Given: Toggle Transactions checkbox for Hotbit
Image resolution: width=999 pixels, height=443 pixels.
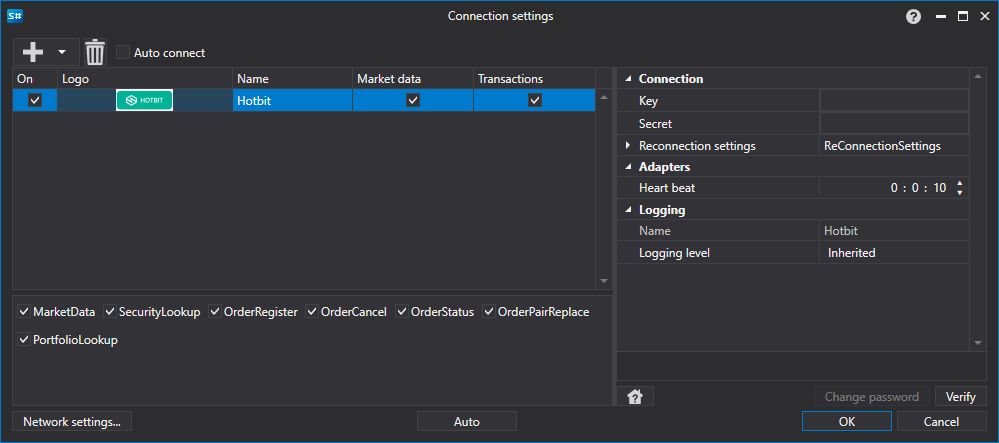Looking at the screenshot, I should 535,100.
